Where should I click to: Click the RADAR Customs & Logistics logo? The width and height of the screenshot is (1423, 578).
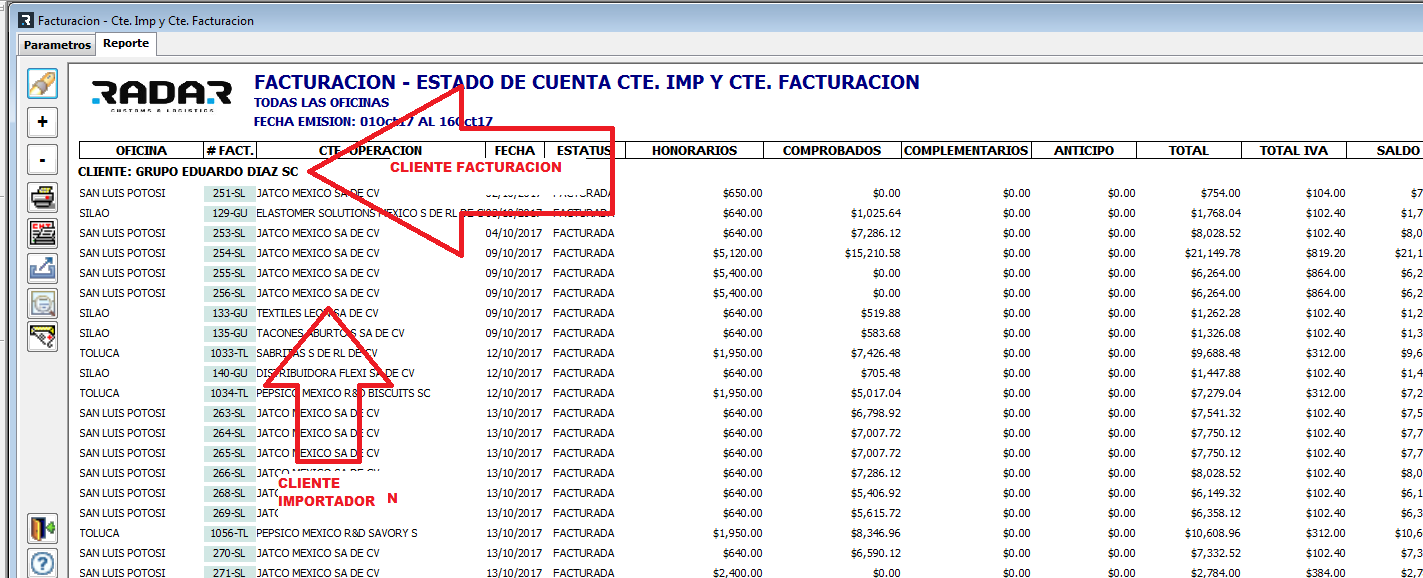click(x=161, y=96)
